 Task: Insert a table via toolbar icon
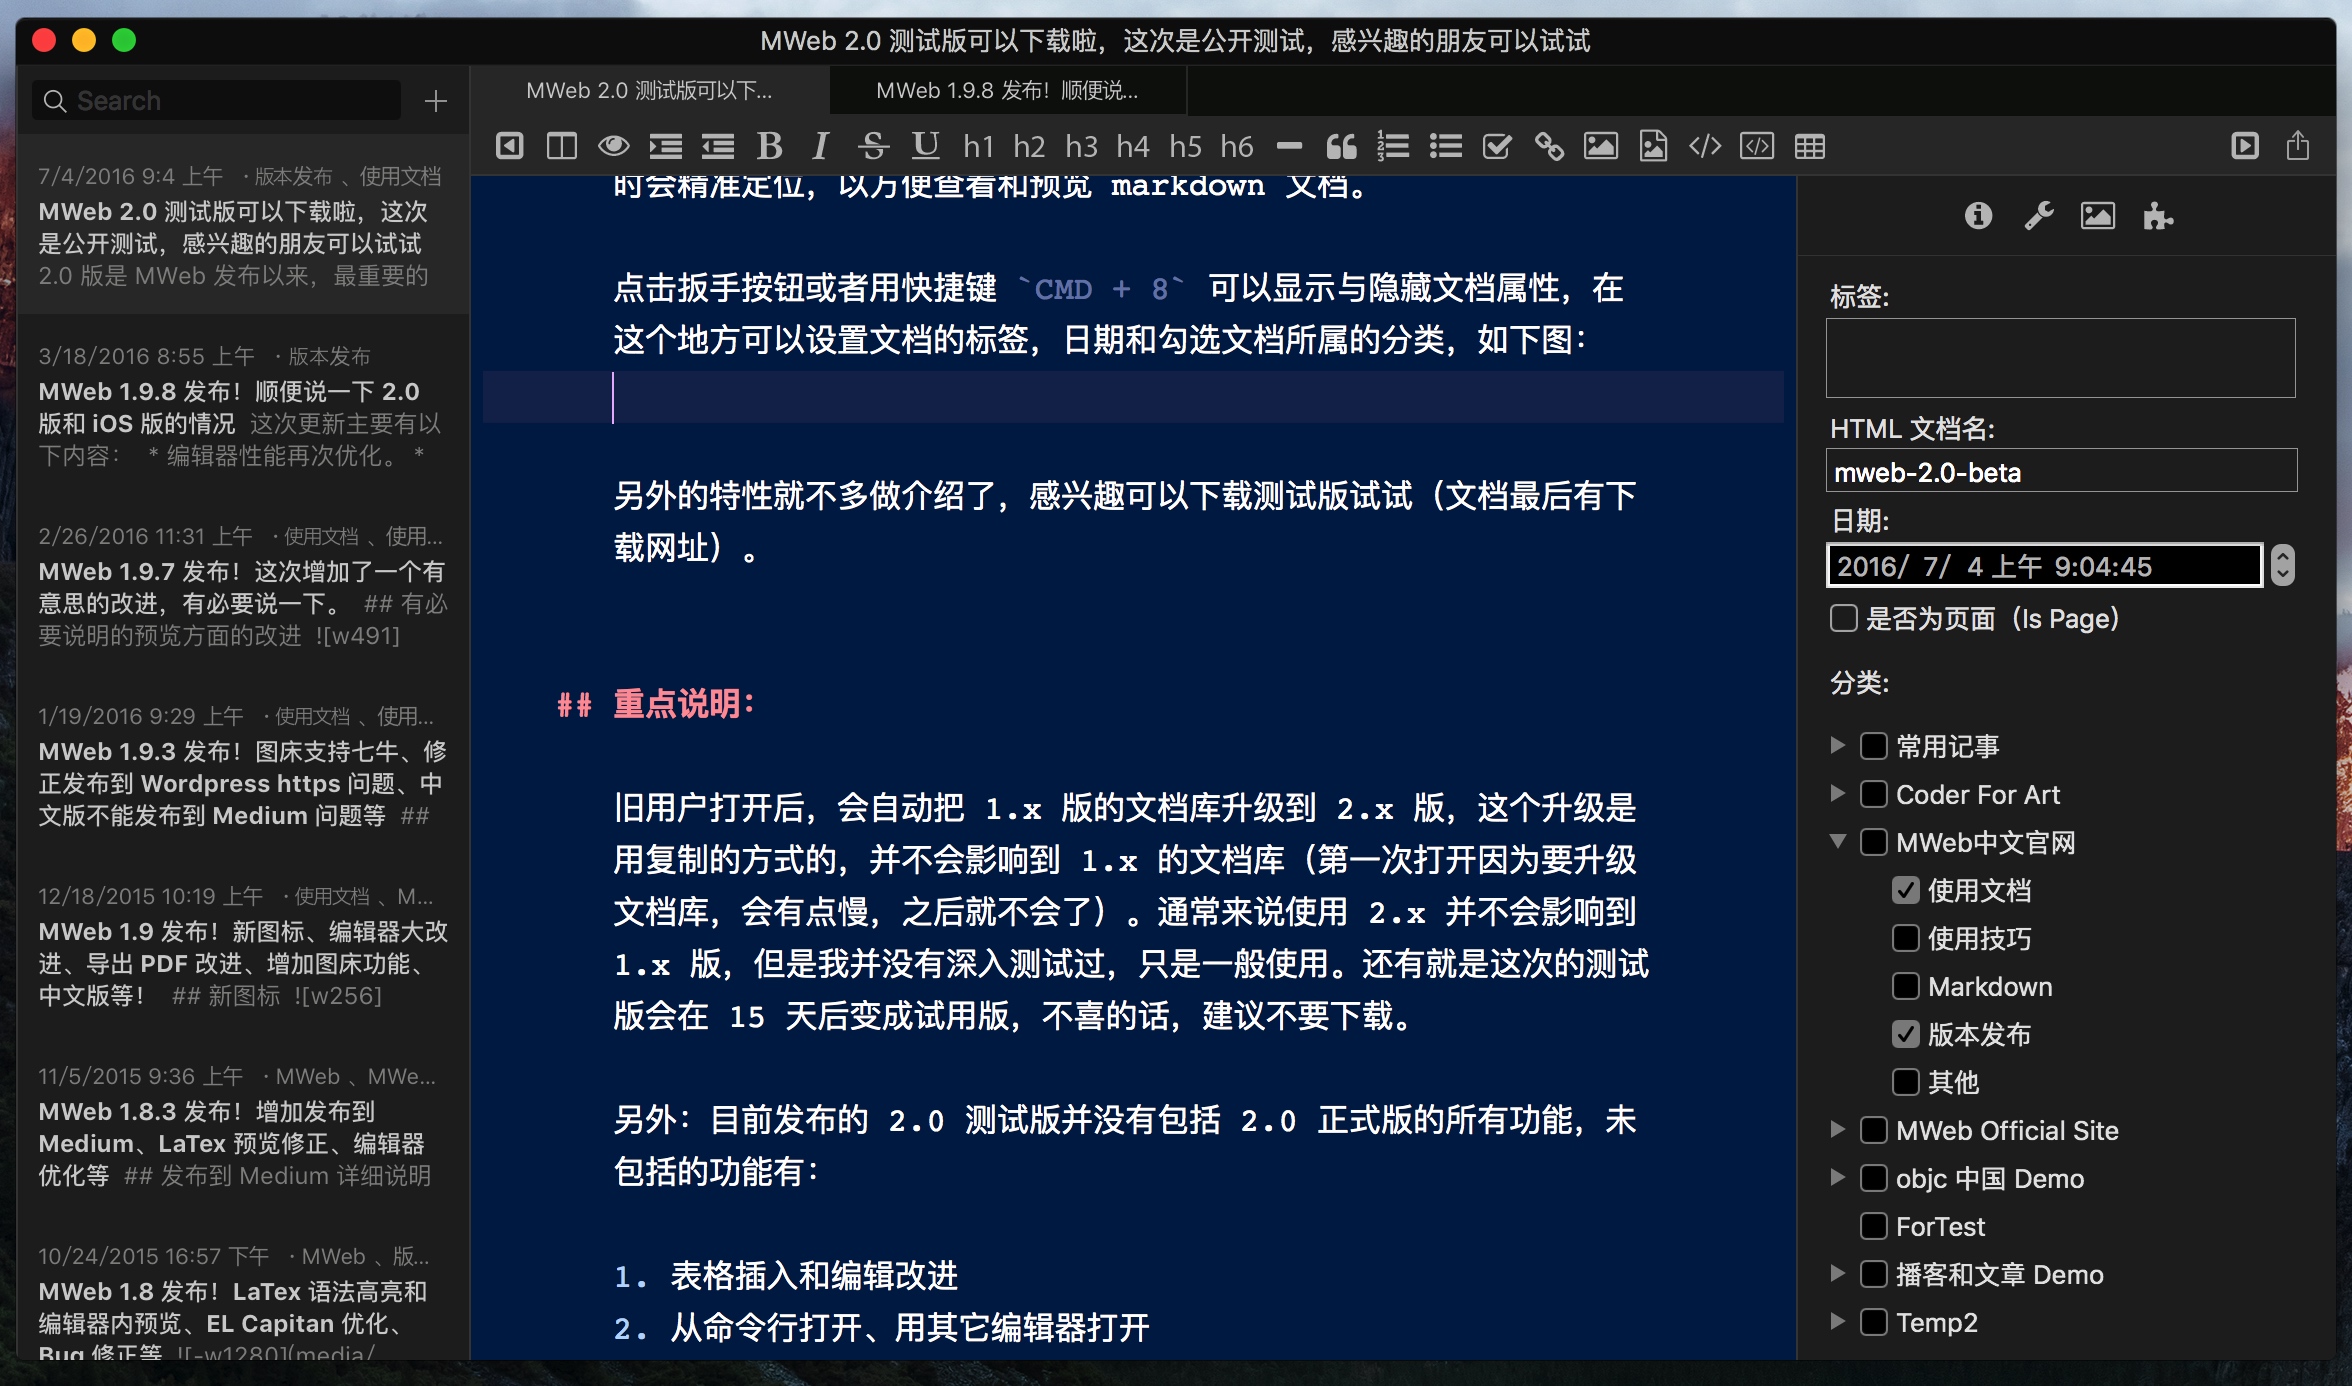tap(1809, 146)
